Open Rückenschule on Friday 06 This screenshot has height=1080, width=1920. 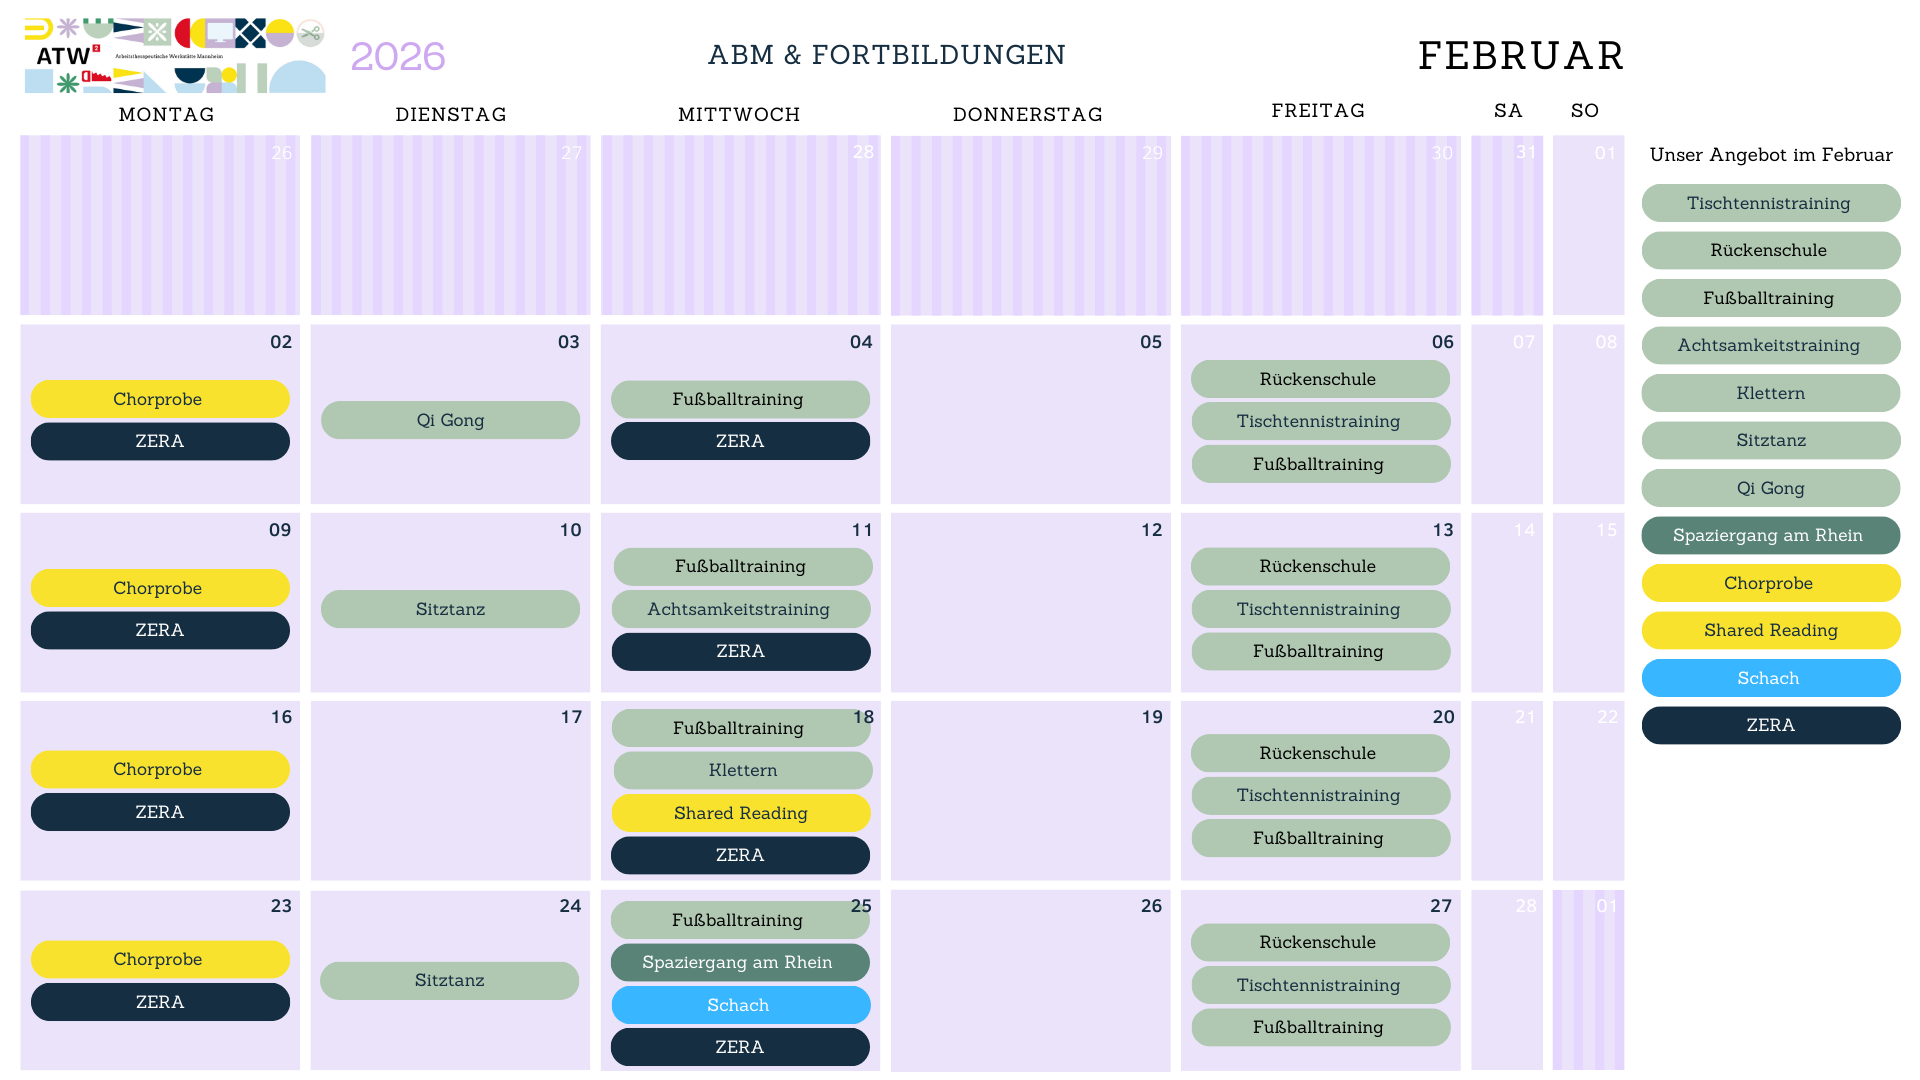[1319, 379]
